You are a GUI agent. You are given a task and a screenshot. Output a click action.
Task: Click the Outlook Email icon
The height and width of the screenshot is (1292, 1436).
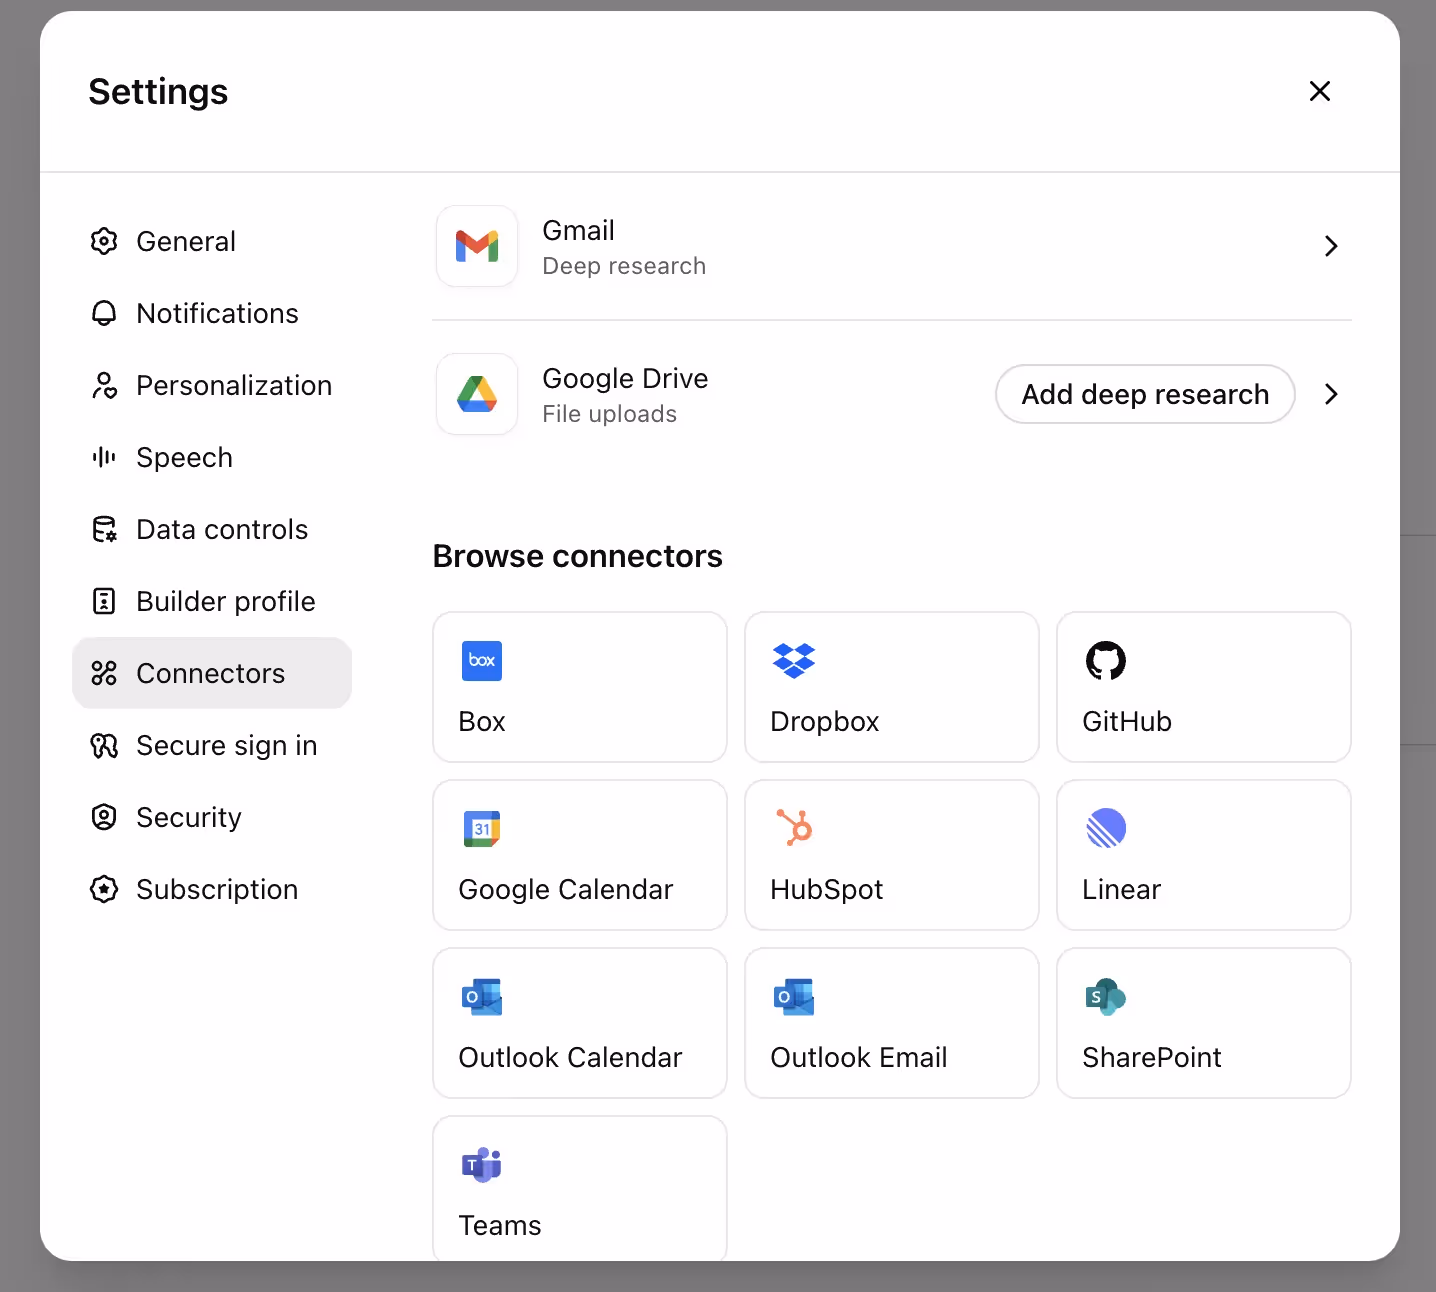[x=794, y=997]
